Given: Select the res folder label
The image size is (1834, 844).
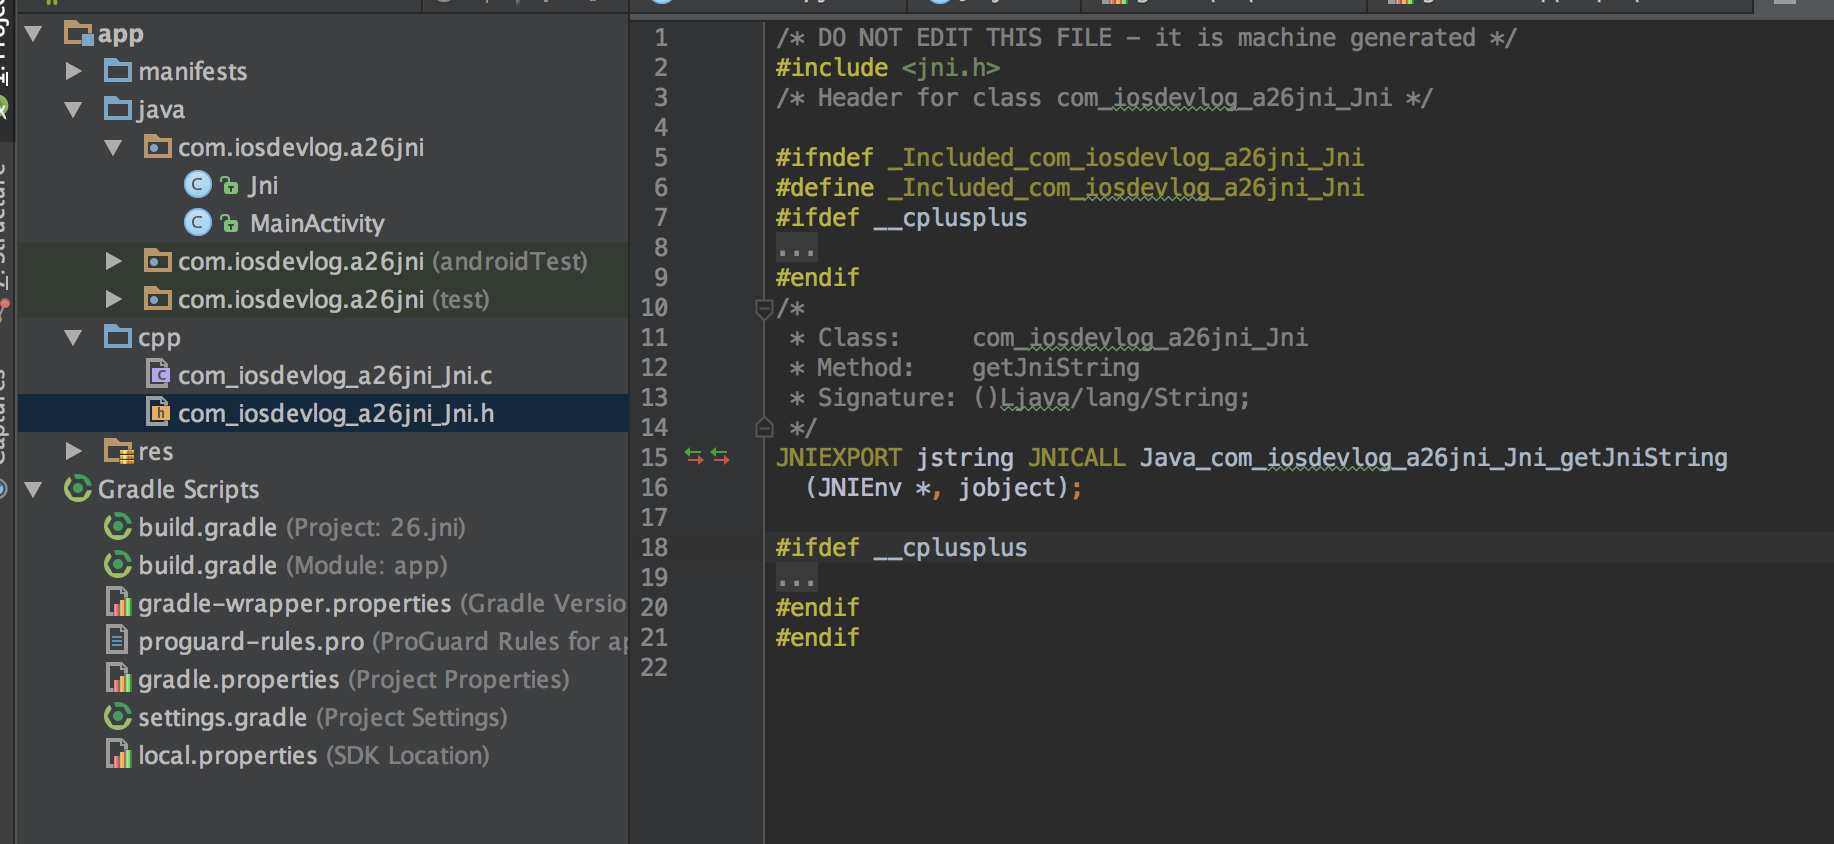Looking at the screenshot, I should [156, 452].
